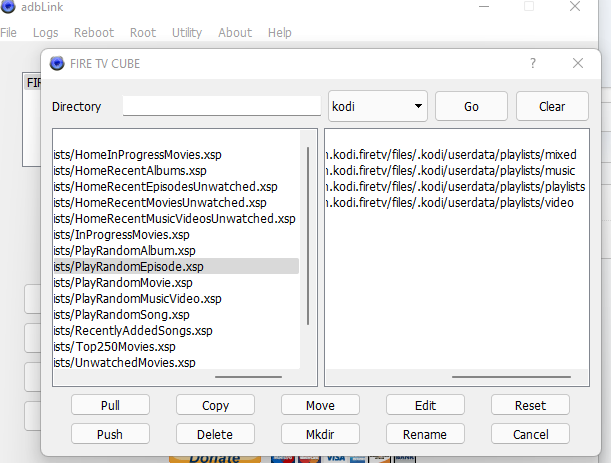Select Top250Movies.xsp file
Viewport: 611px width, 463px height.
(x=176, y=346)
